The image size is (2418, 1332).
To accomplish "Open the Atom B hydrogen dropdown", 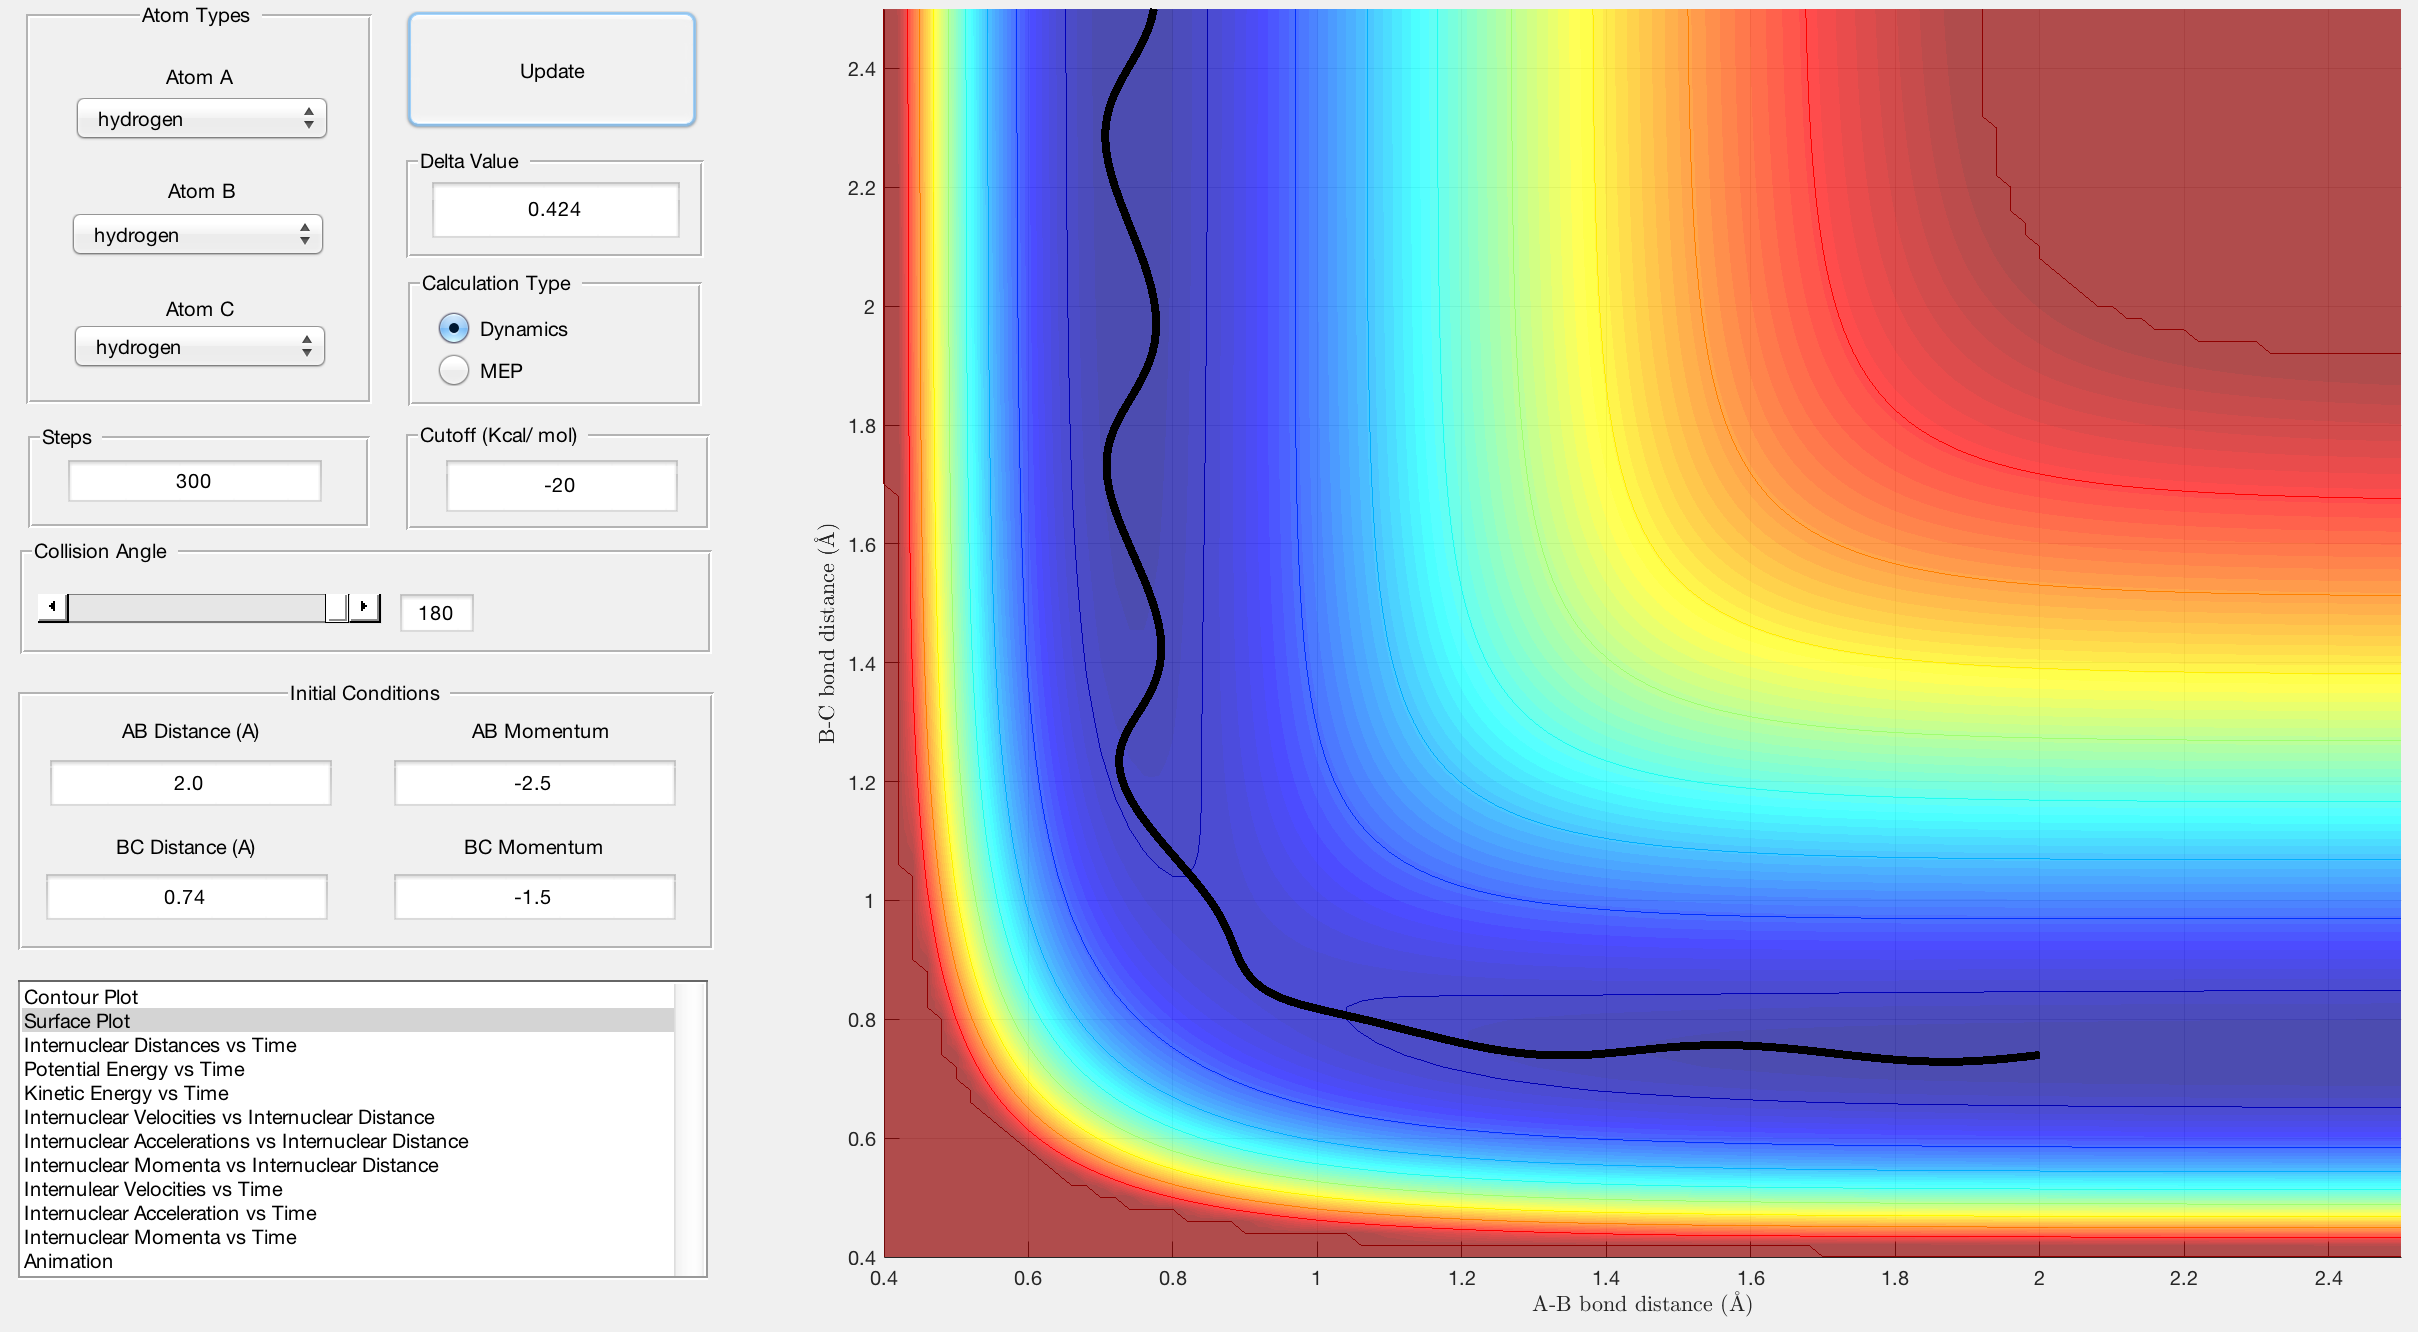I will point(198,235).
